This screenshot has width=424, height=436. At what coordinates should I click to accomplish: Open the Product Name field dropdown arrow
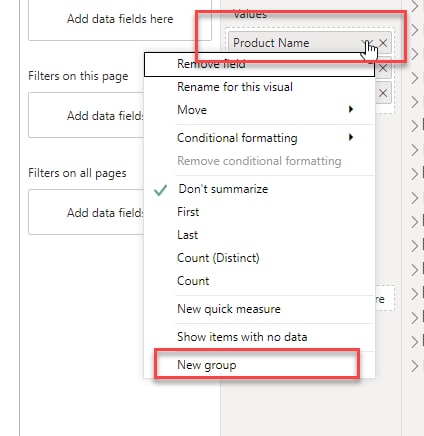(367, 43)
